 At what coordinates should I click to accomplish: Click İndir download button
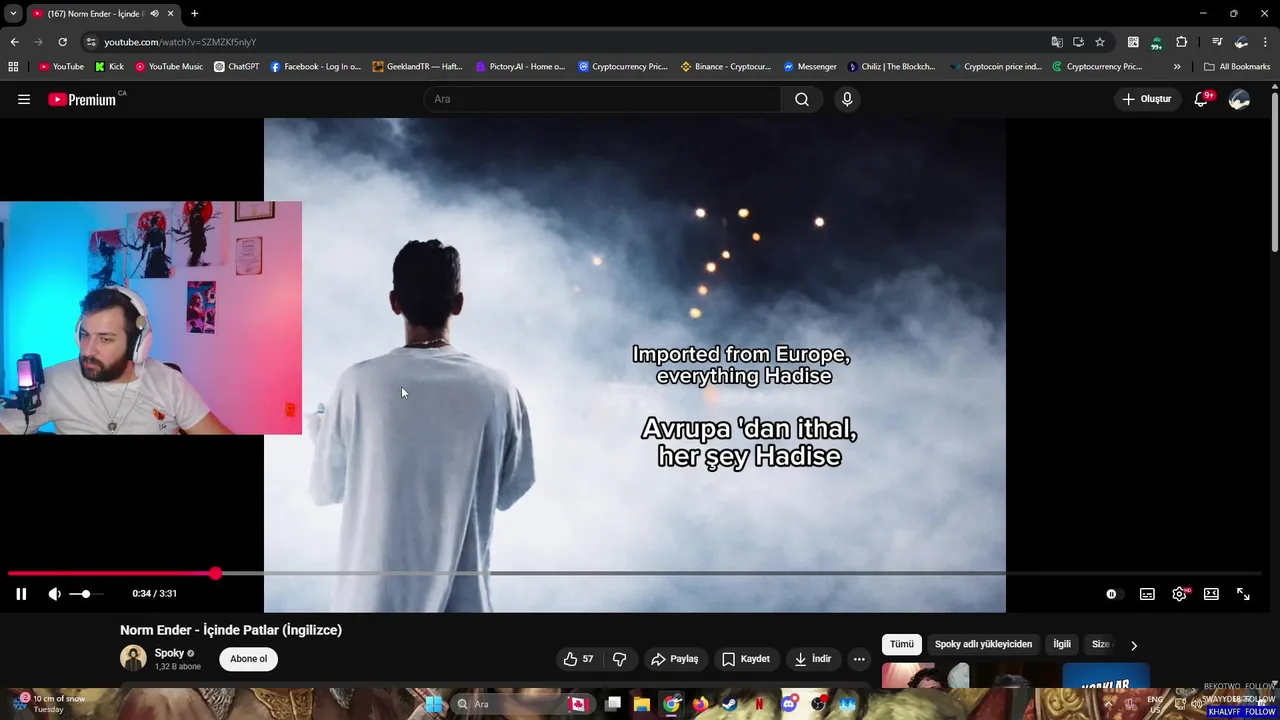tap(812, 659)
